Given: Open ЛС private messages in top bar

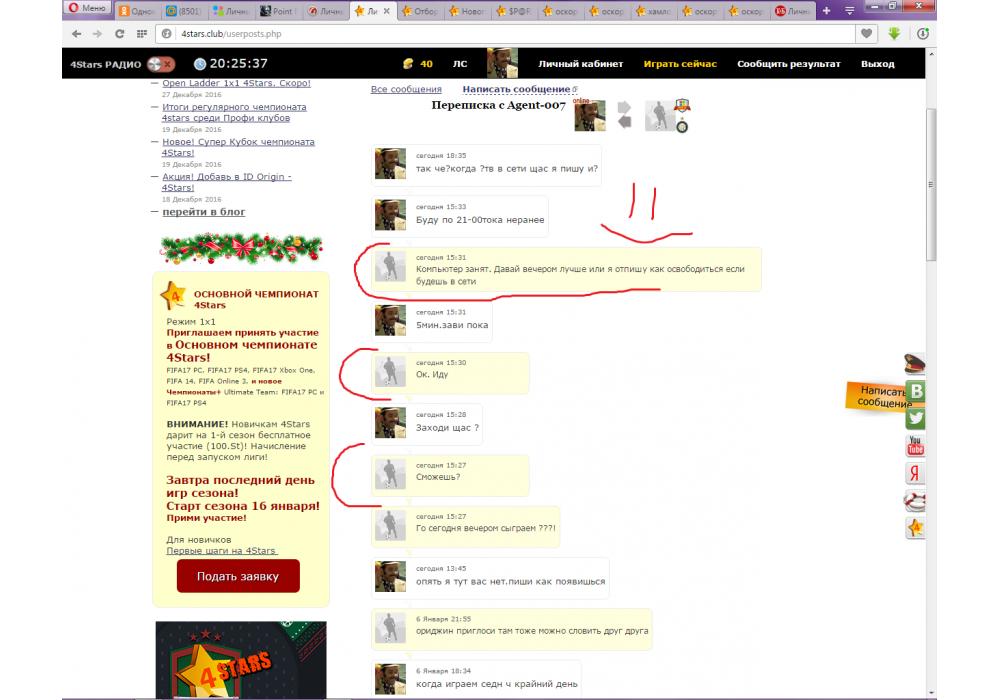Looking at the screenshot, I should coord(460,64).
